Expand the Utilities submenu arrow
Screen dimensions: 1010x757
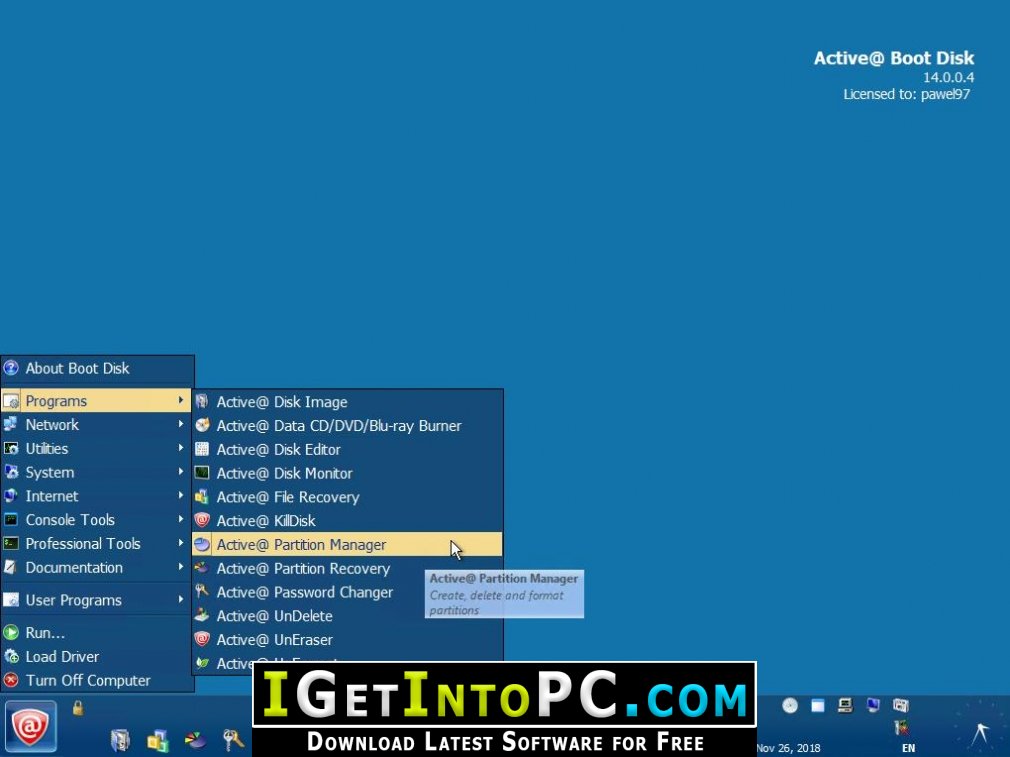point(181,448)
